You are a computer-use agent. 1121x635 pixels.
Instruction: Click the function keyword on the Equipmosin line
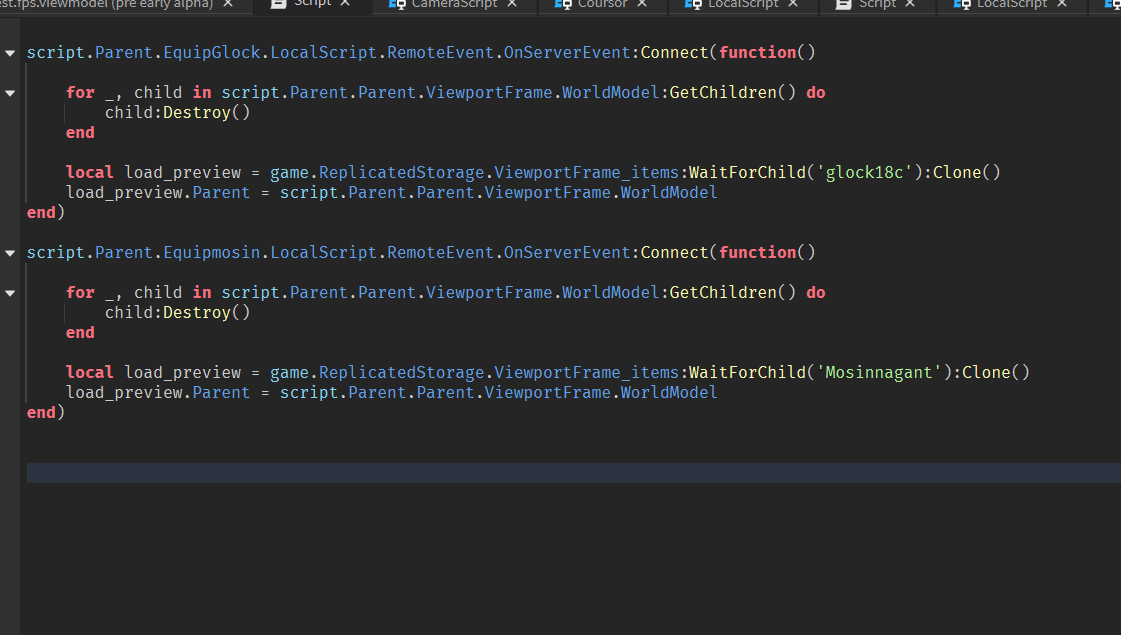pos(757,253)
